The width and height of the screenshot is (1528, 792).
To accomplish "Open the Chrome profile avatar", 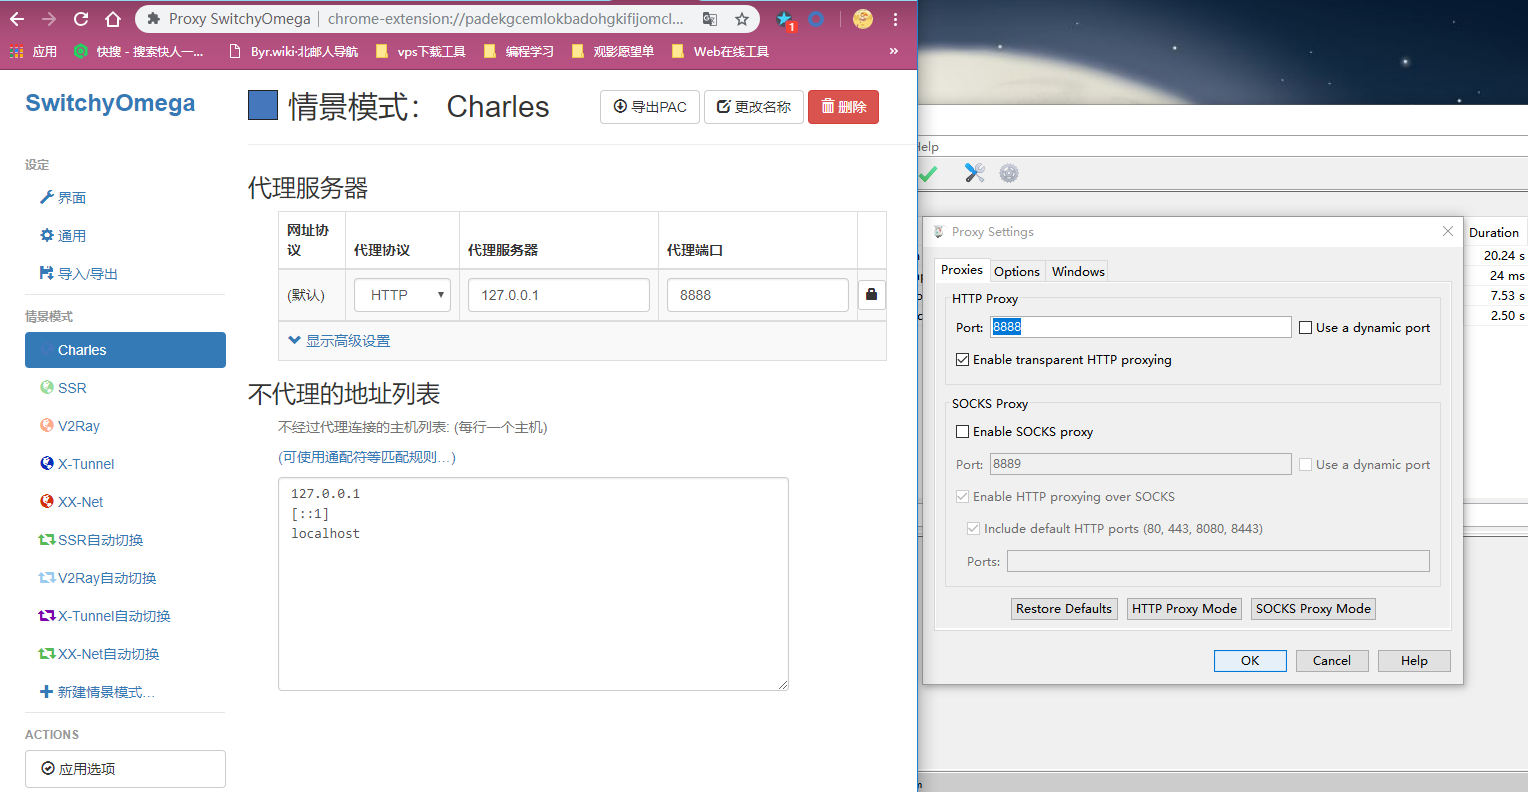I will click(x=863, y=19).
